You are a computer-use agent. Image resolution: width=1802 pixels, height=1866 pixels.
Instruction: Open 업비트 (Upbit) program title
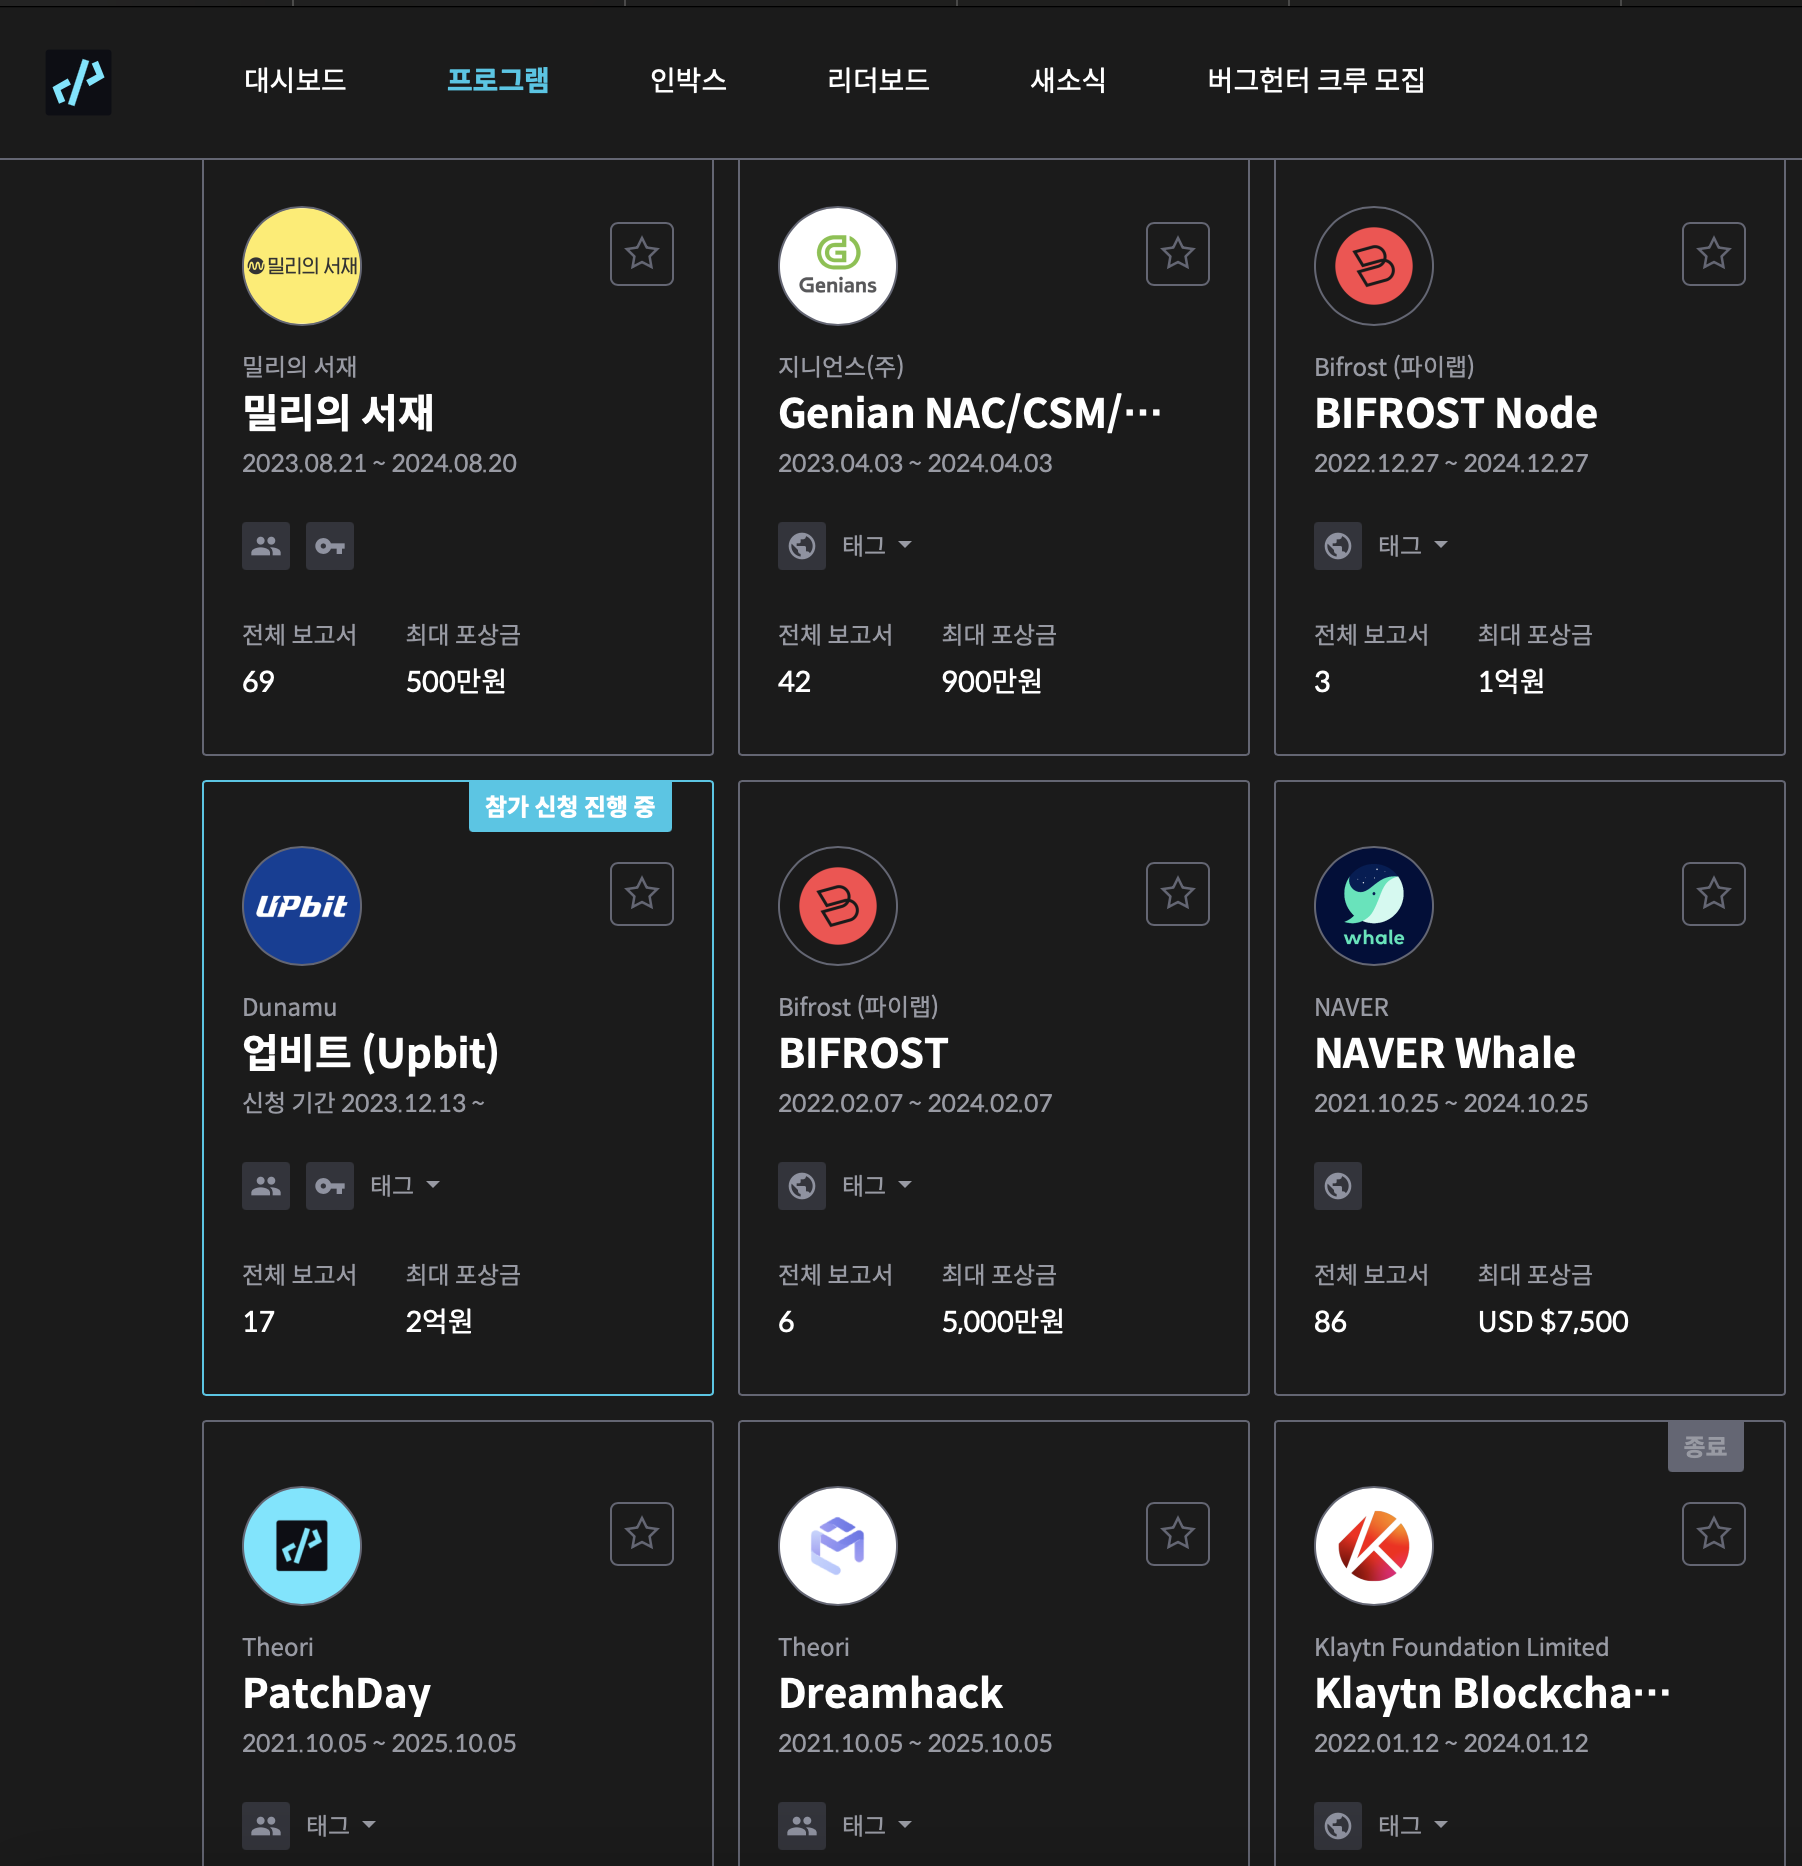click(x=371, y=1053)
